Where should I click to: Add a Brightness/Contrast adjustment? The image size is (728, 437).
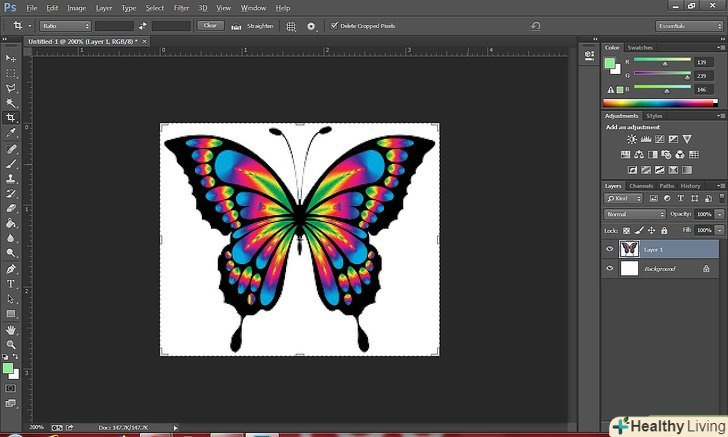[631, 139]
